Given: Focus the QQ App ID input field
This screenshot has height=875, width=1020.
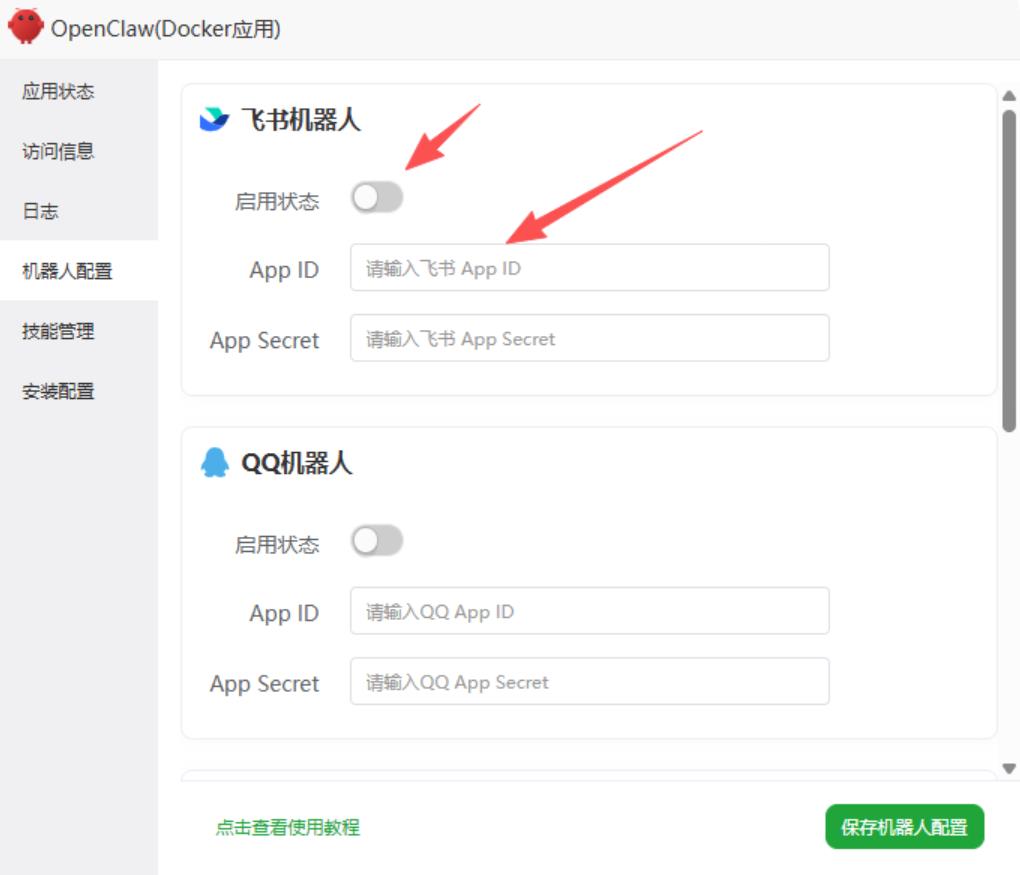Looking at the screenshot, I should coord(589,611).
